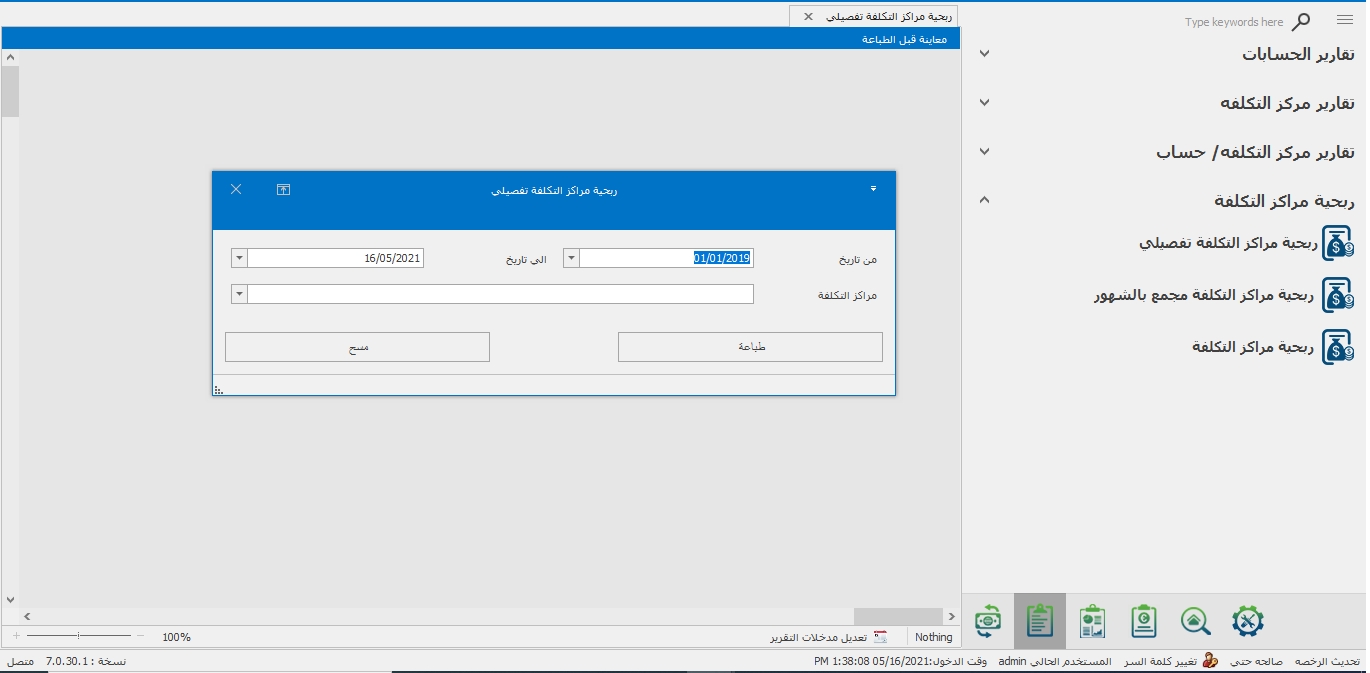The height and width of the screenshot is (673, 1370).
Task: Open the money exchange icon in bottom navigation
Action: [988, 621]
